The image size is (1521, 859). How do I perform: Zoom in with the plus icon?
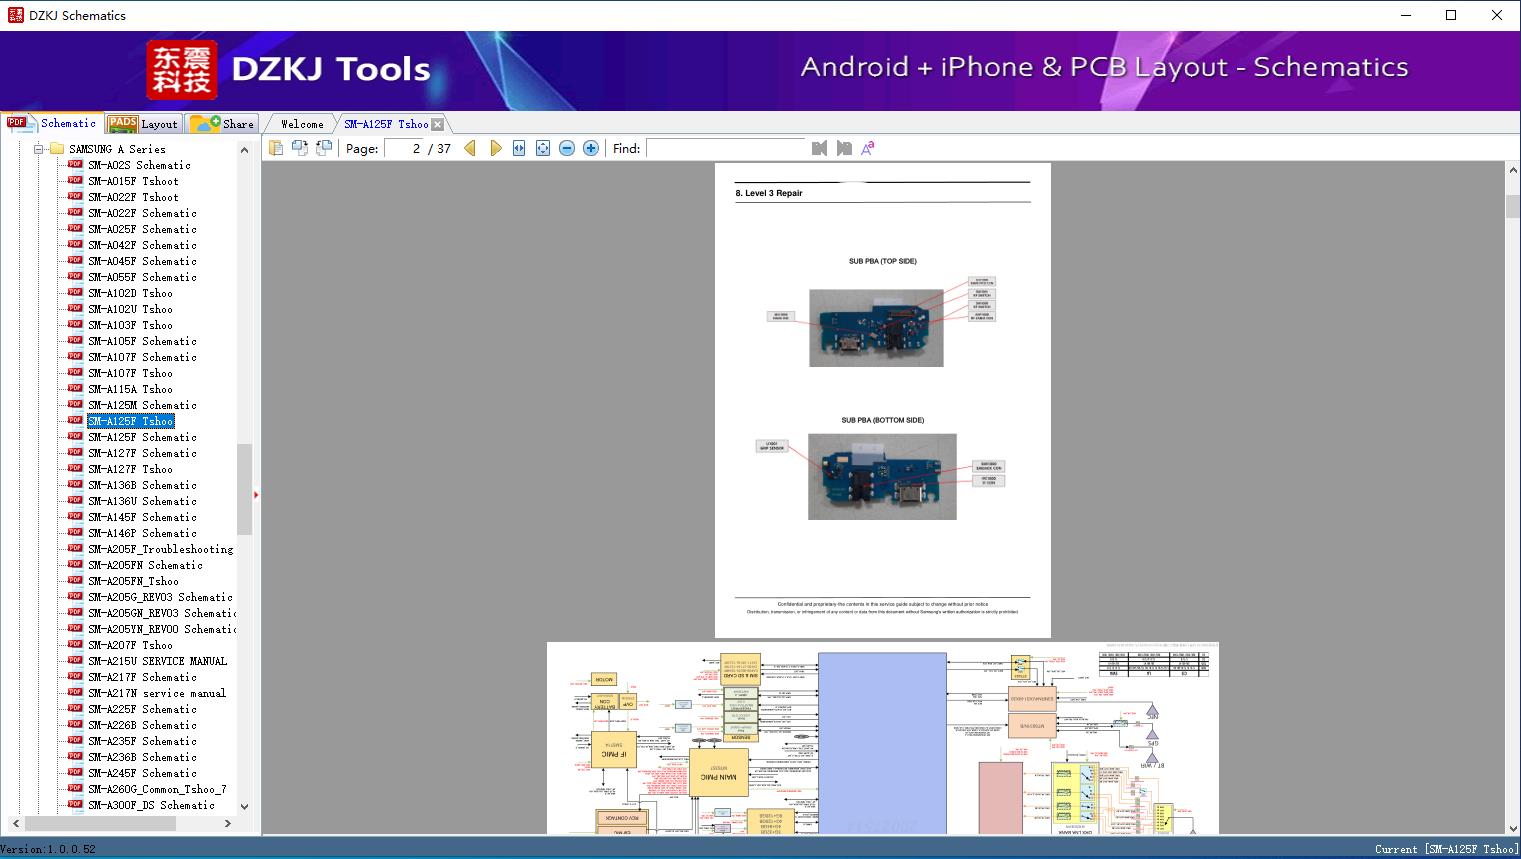click(591, 148)
